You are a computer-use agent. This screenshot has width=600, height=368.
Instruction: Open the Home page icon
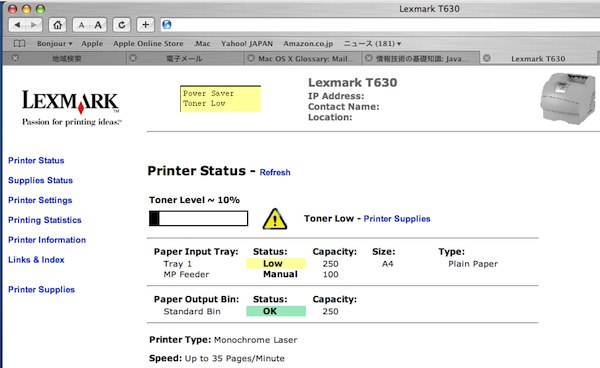(x=57, y=25)
